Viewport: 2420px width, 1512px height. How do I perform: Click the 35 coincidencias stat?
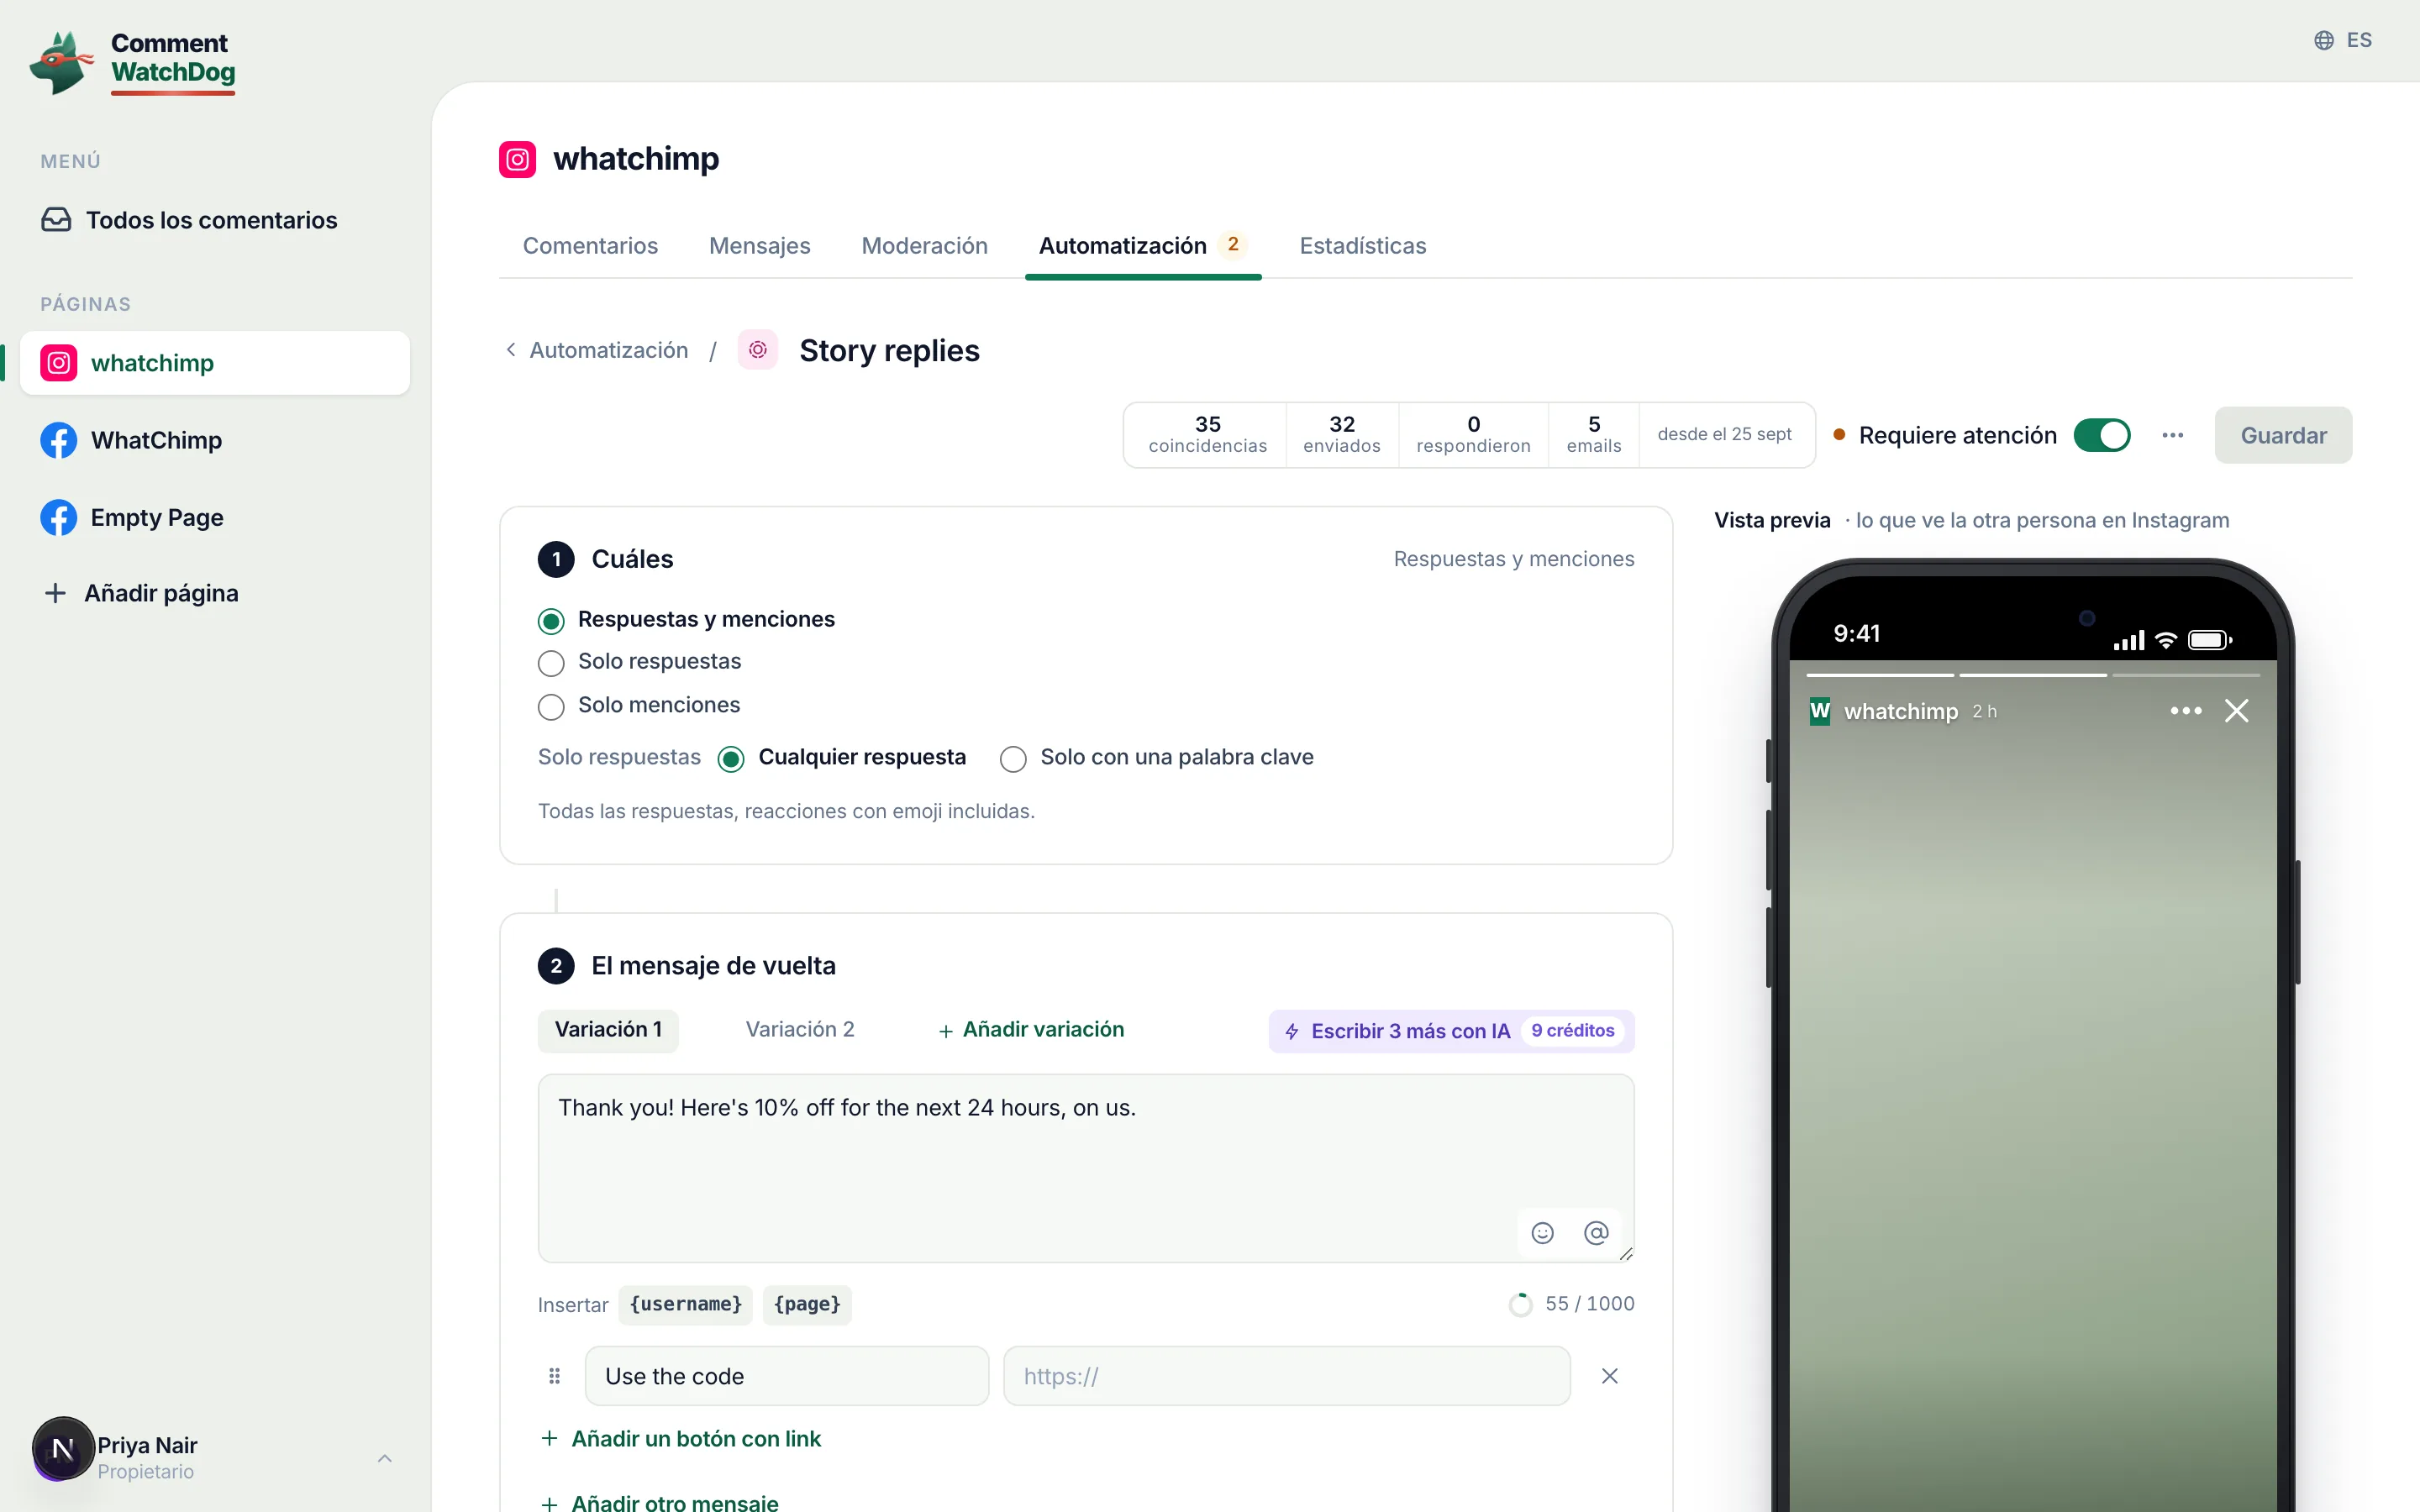[1207, 435]
